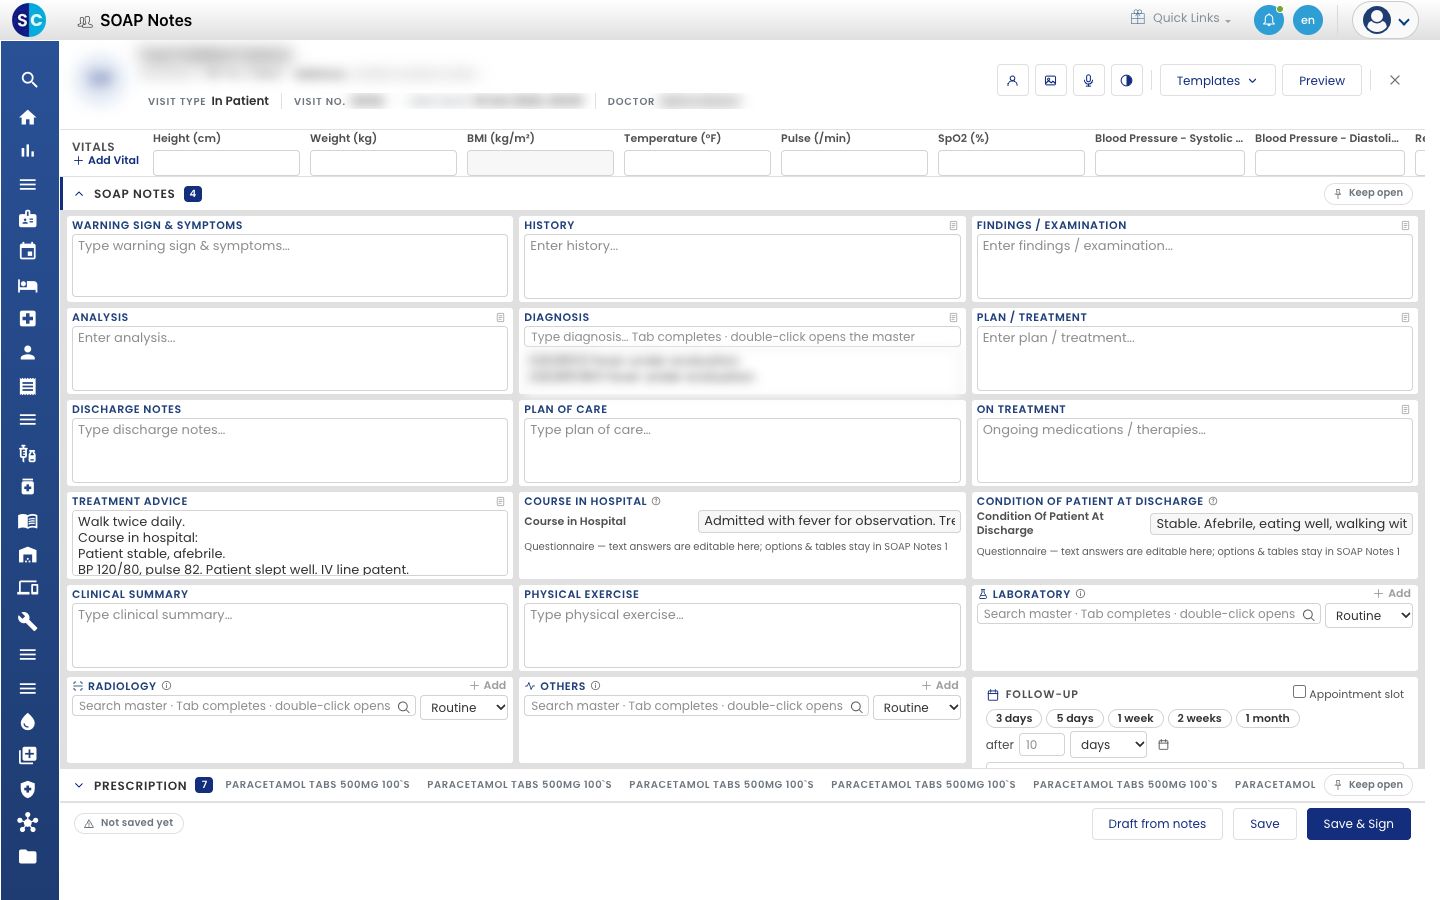Select the 1 week follow-up chip
The image size is (1440, 900).
pyautogui.click(x=1135, y=718)
